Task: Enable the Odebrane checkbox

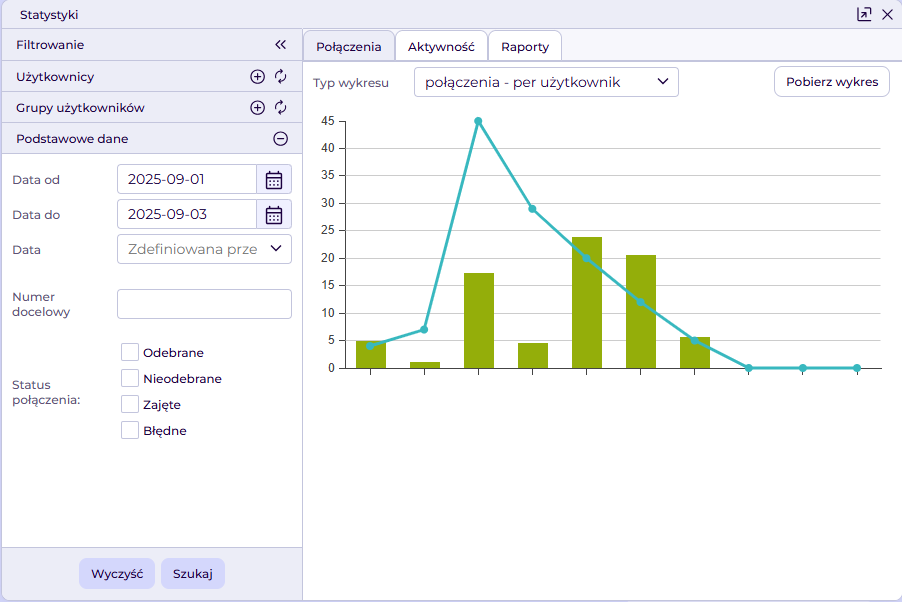Action: [x=130, y=352]
